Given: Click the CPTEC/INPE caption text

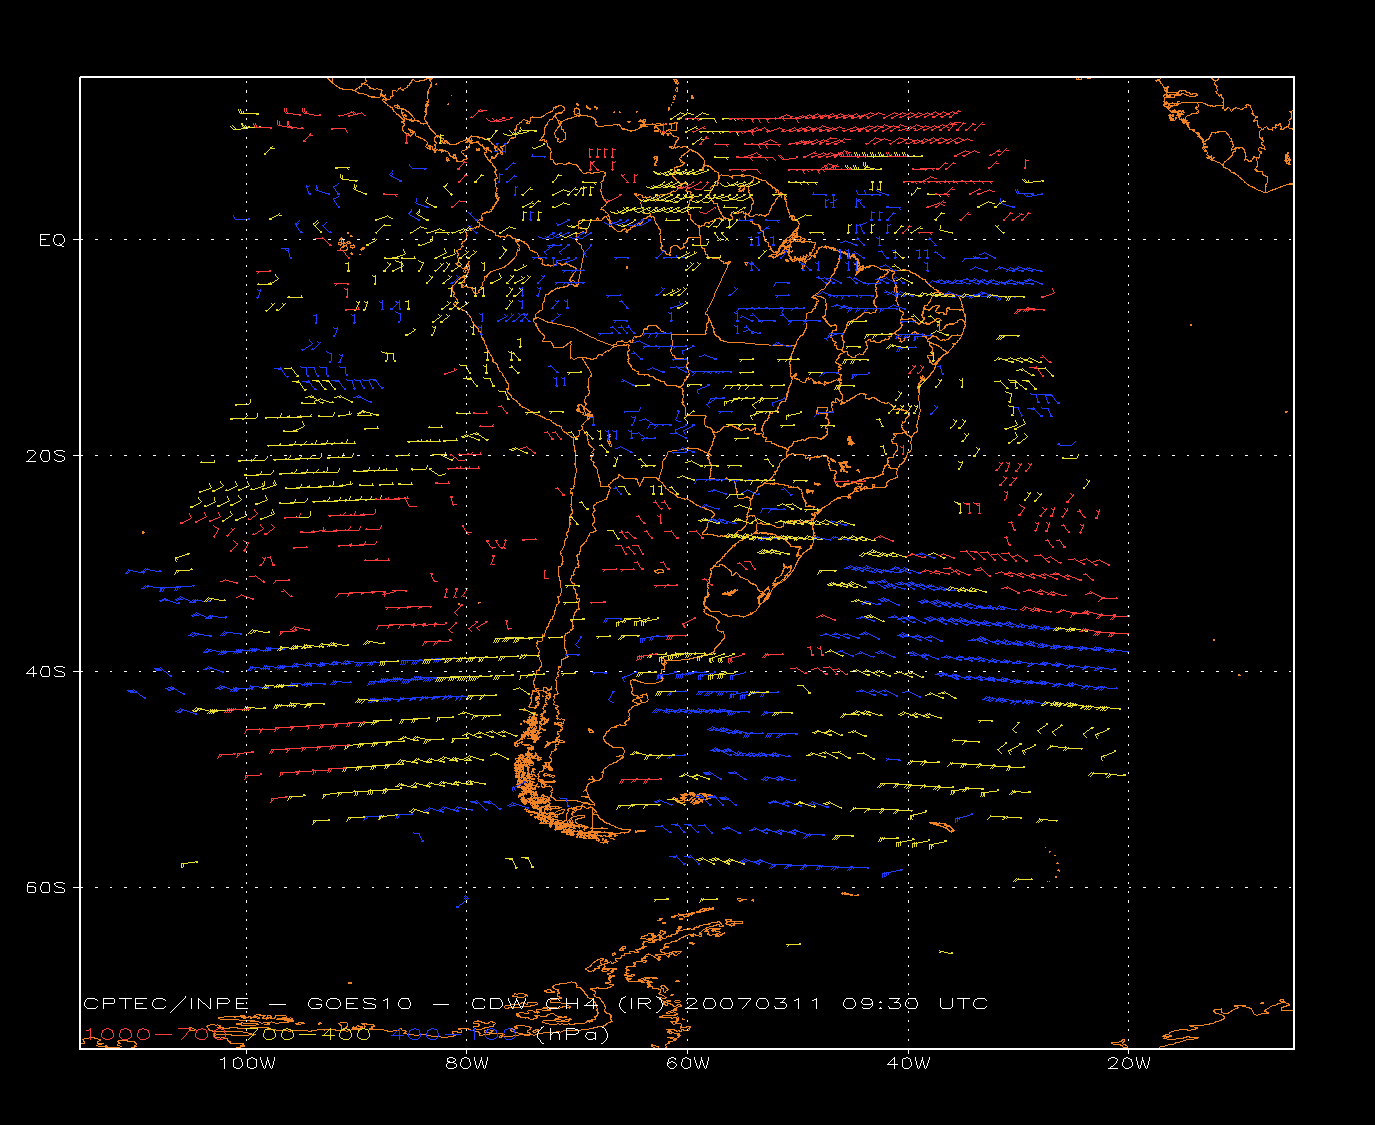Looking at the screenshot, I should pos(166,1004).
